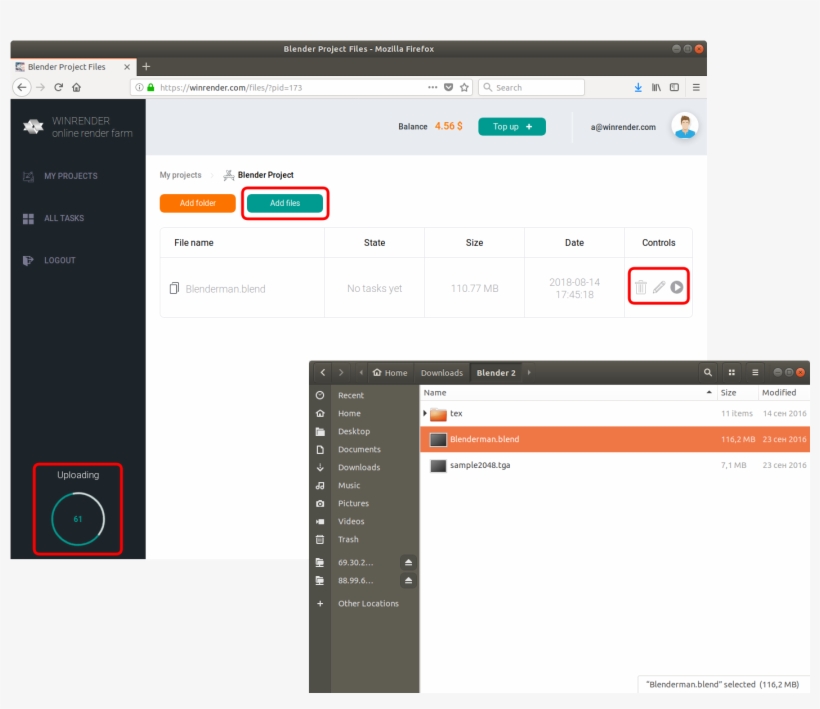This screenshot has width=820, height=709.
Task: Open the page actions three-dots menu
Action: (432, 87)
